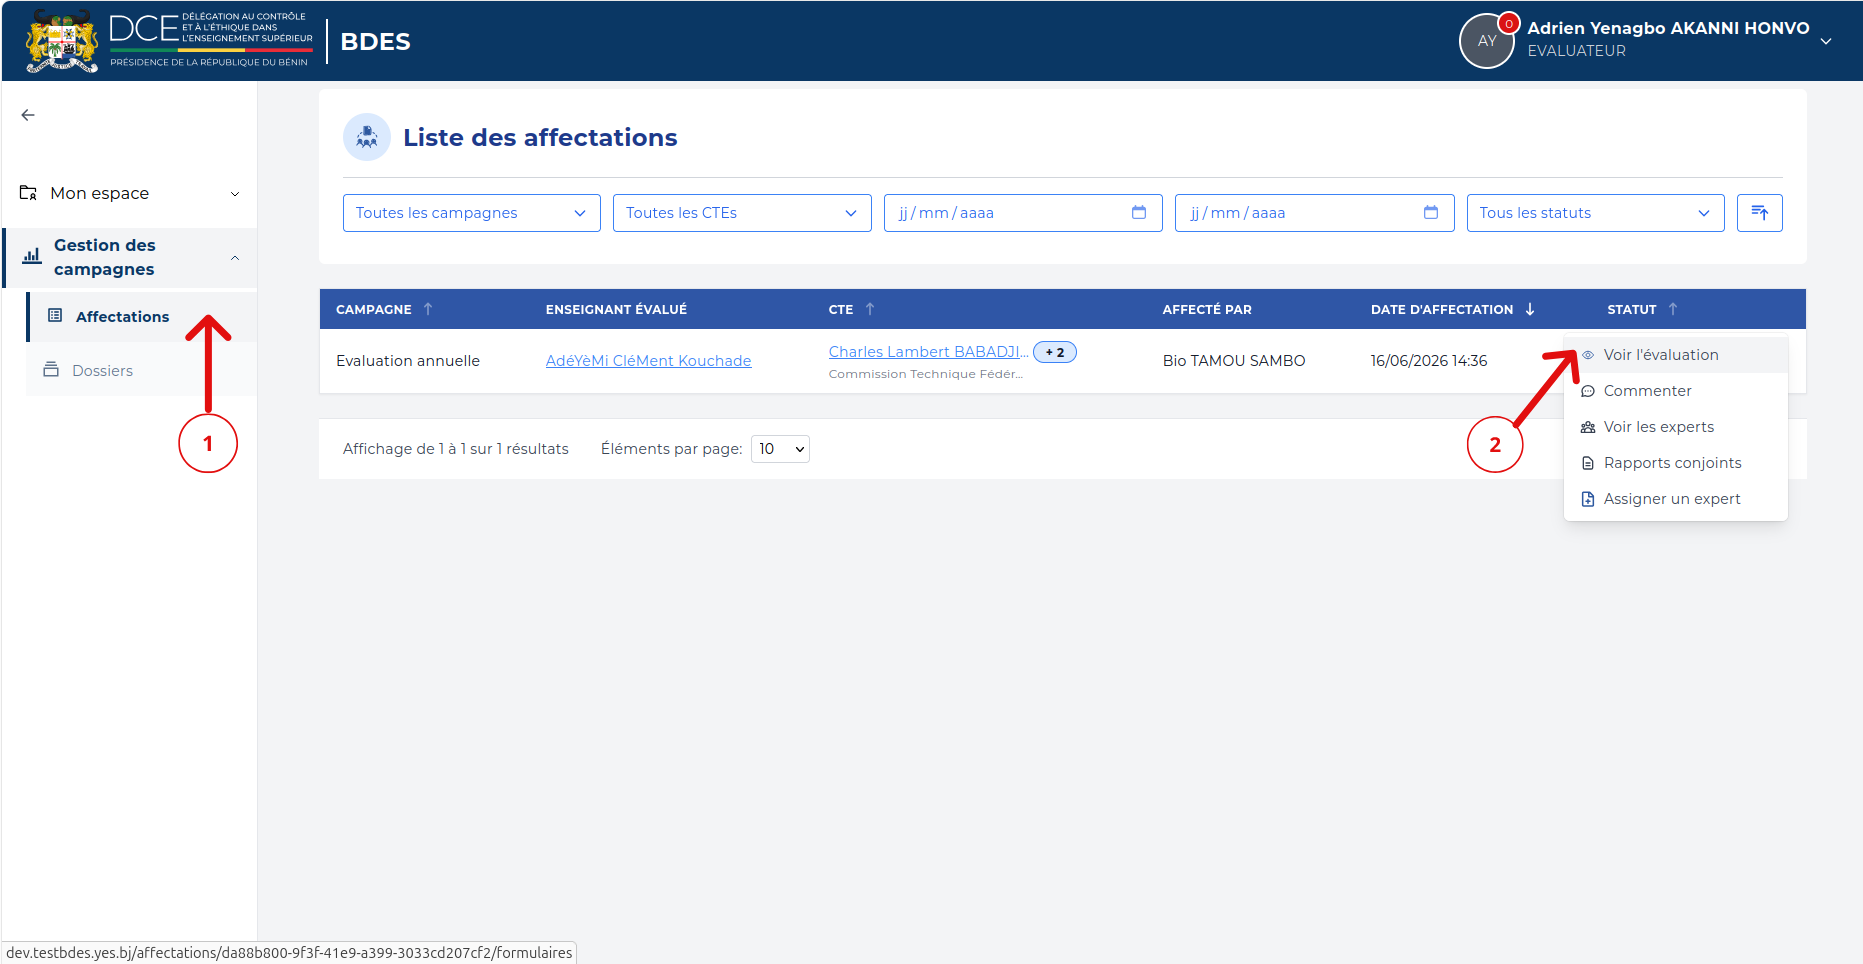Expand the user menu chevron
This screenshot has width=1863, height=964.
1826,41
